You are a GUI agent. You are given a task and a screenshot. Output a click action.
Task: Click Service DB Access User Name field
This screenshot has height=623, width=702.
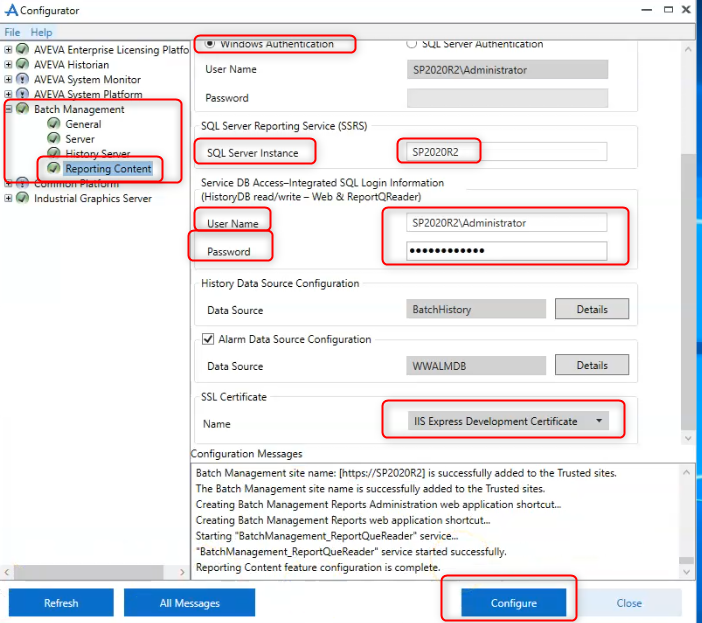(507, 223)
